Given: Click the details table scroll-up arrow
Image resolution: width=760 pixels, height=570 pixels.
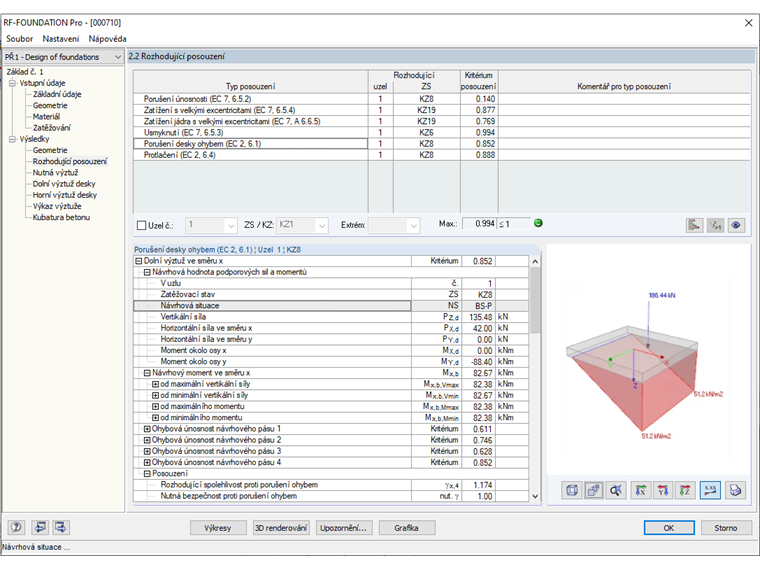Looking at the screenshot, I should click(x=535, y=262).
